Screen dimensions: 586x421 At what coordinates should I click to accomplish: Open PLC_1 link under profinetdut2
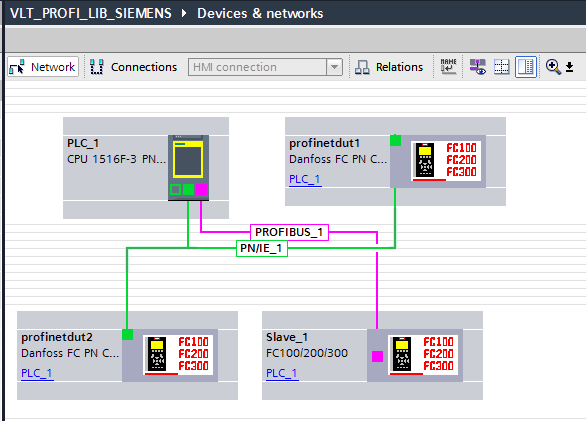37,373
